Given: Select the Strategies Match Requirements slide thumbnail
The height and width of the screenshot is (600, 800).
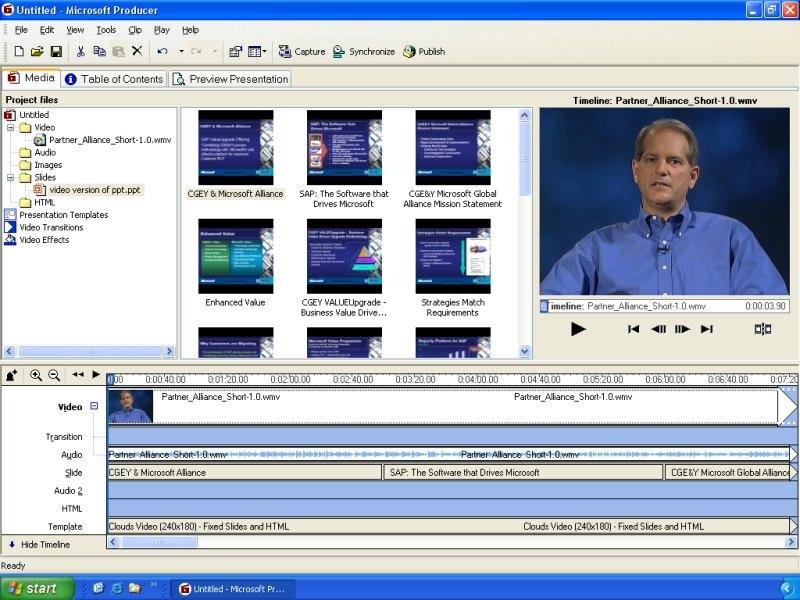Looking at the screenshot, I should 453,256.
